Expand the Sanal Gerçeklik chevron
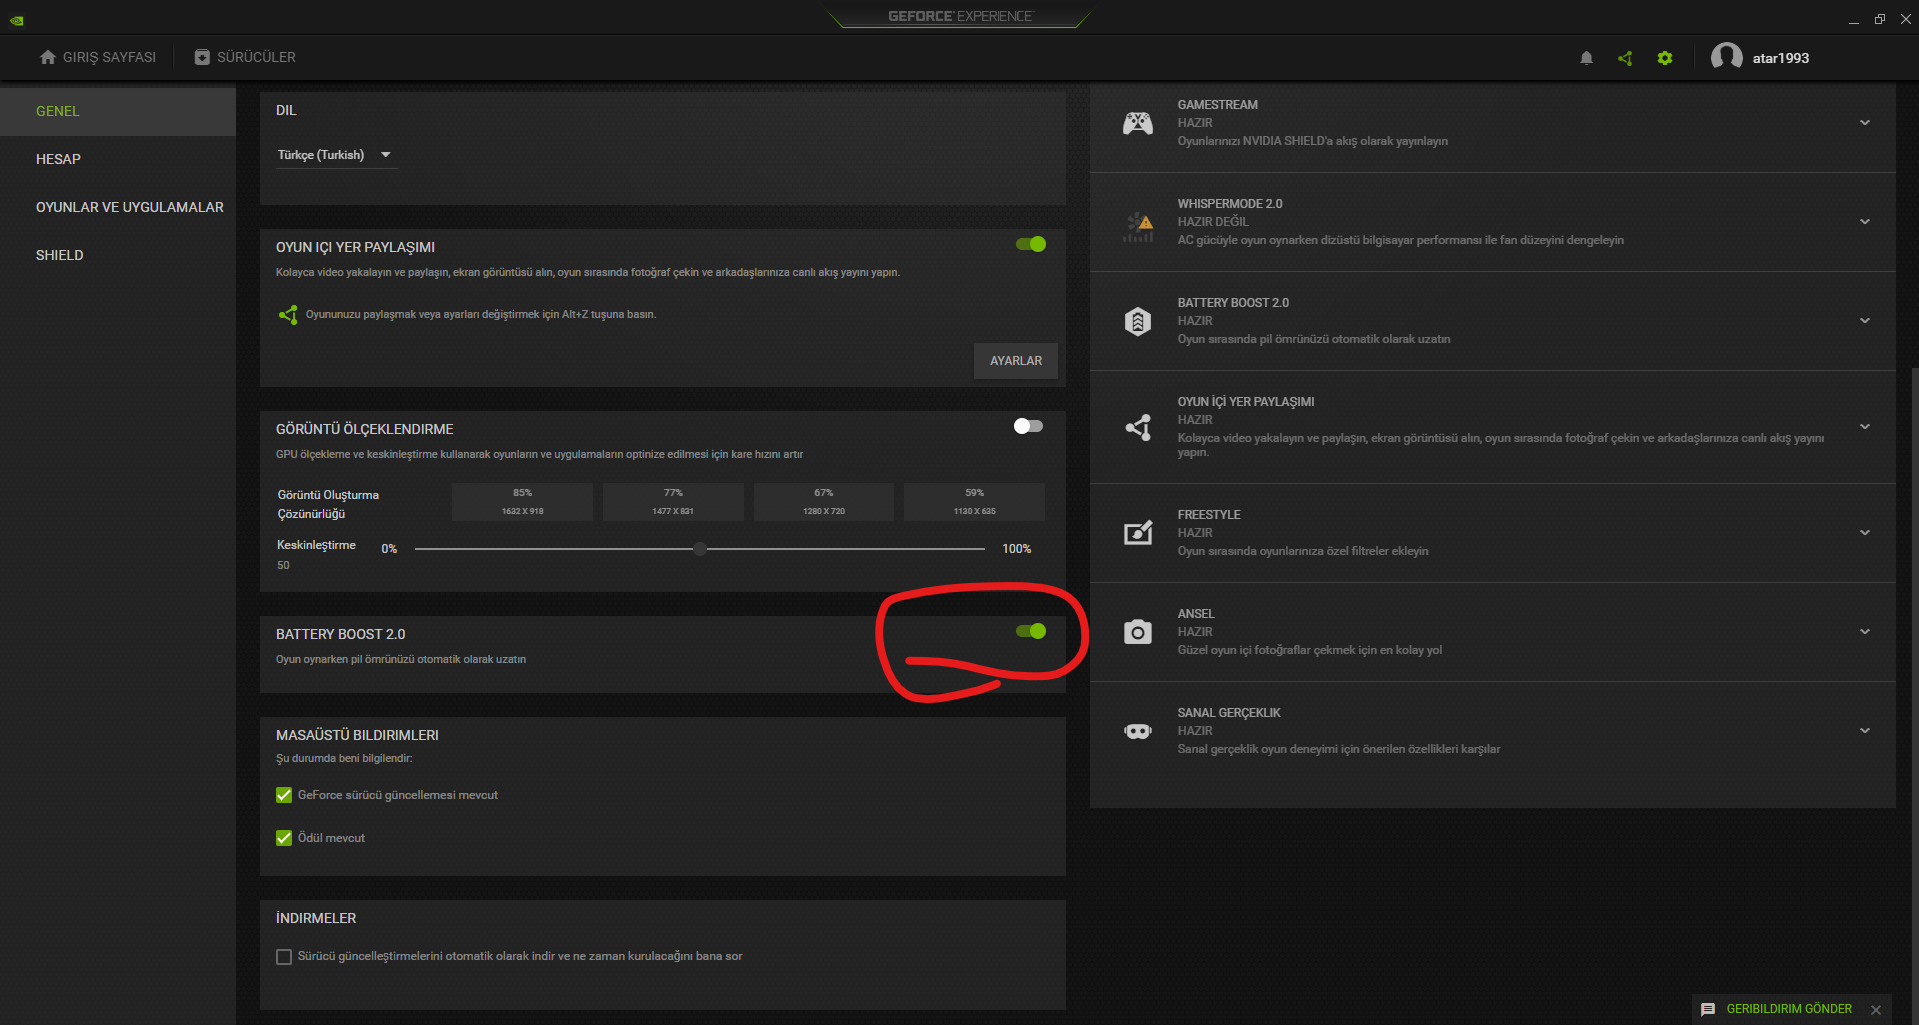The height and width of the screenshot is (1025, 1919). click(x=1865, y=731)
